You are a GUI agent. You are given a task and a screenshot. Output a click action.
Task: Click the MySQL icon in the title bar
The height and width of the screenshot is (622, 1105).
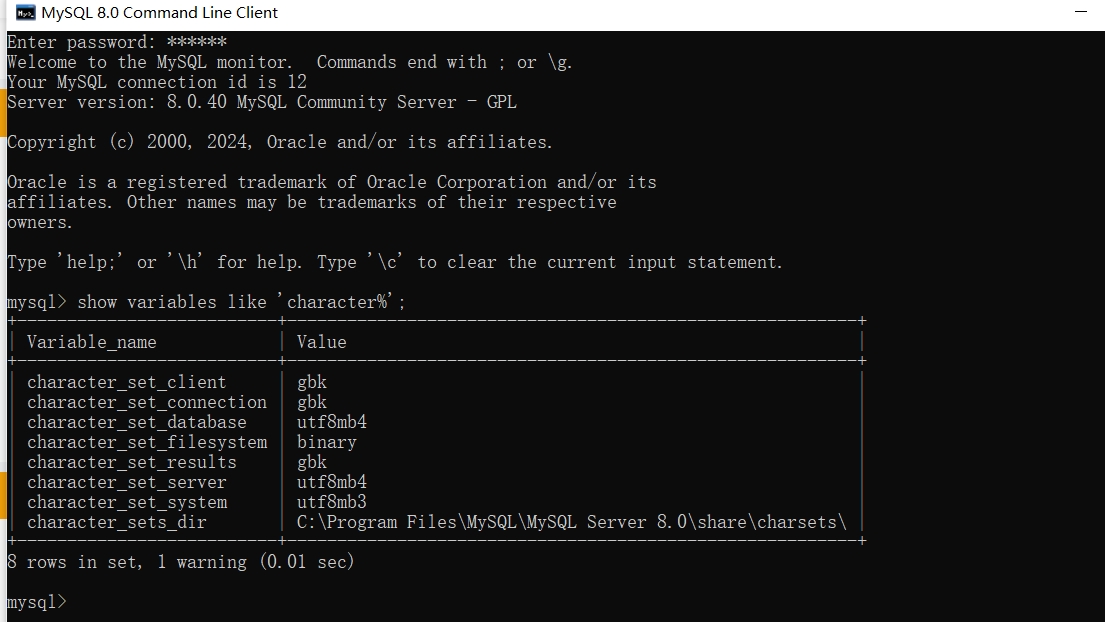pyautogui.click(x=25, y=13)
